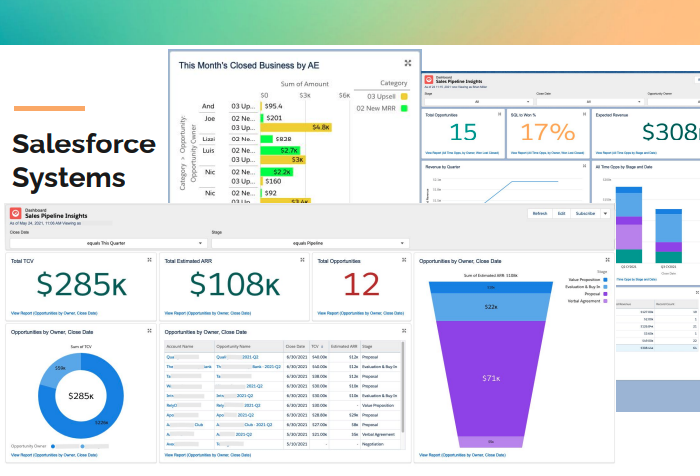Click the 02 New MRR green legend swatch
Screen dimensions: 700x476
[x=404, y=109]
